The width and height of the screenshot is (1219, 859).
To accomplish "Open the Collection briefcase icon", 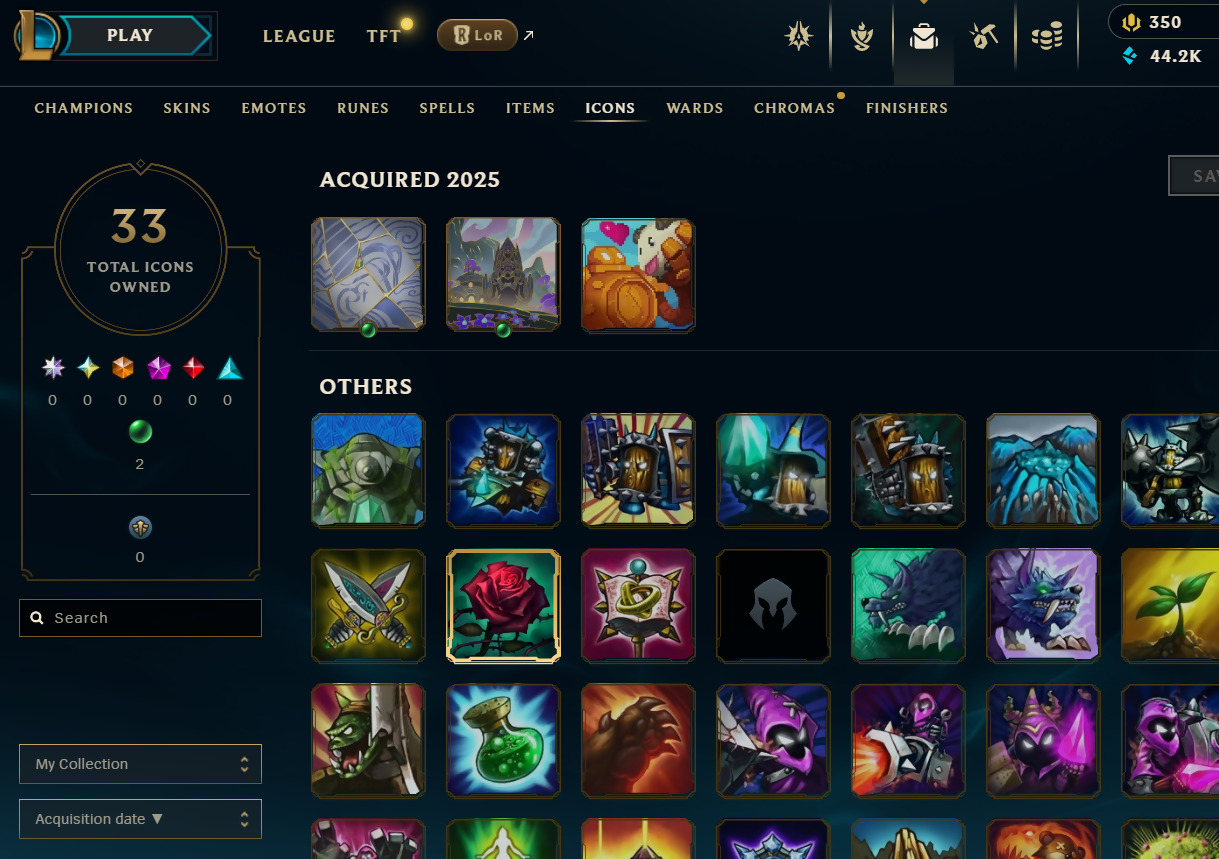I will pyautogui.click(x=923, y=38).
